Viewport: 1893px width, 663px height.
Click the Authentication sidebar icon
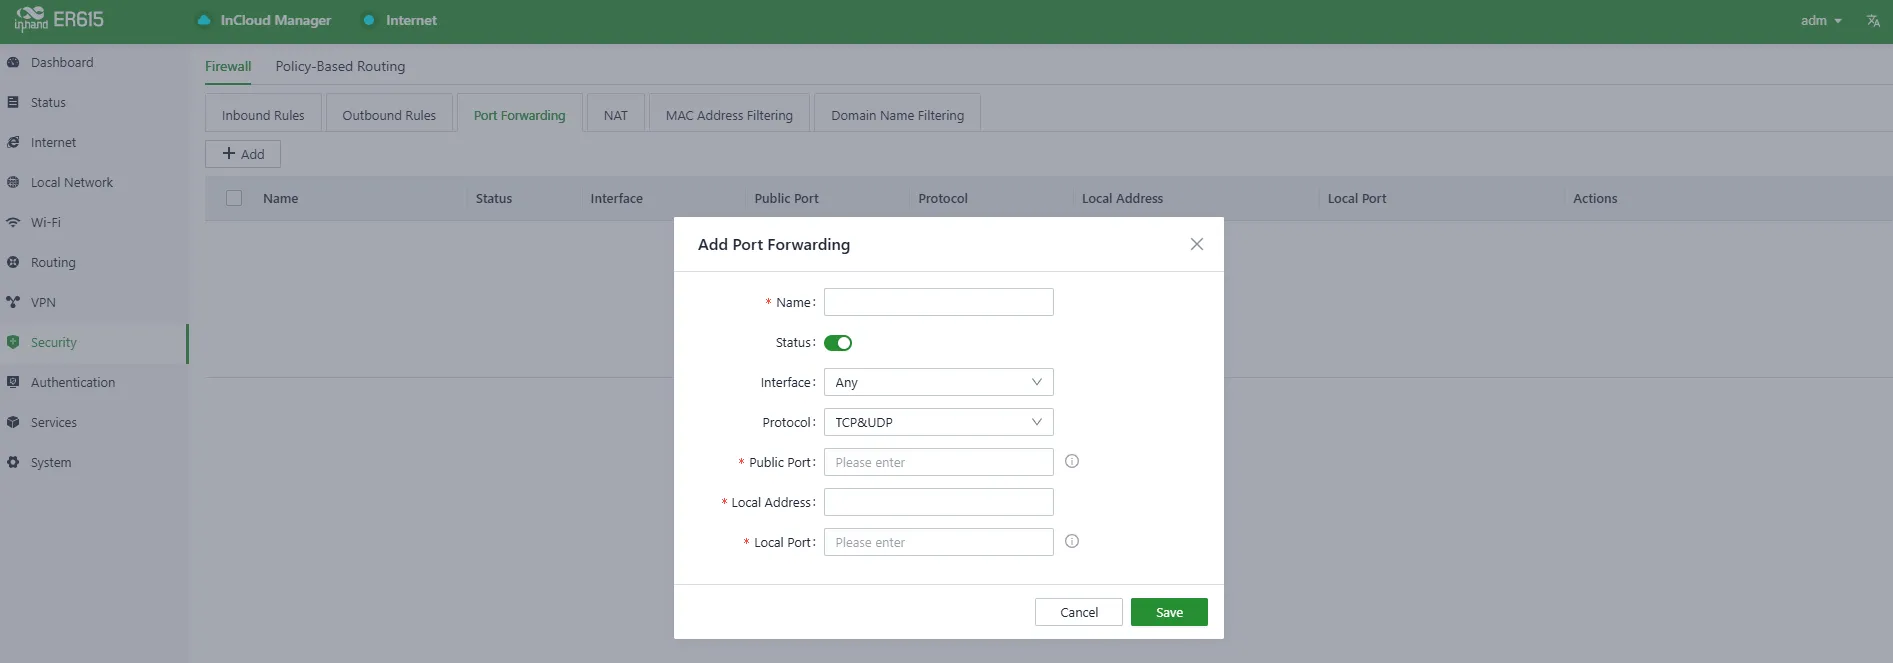[13, 382]
